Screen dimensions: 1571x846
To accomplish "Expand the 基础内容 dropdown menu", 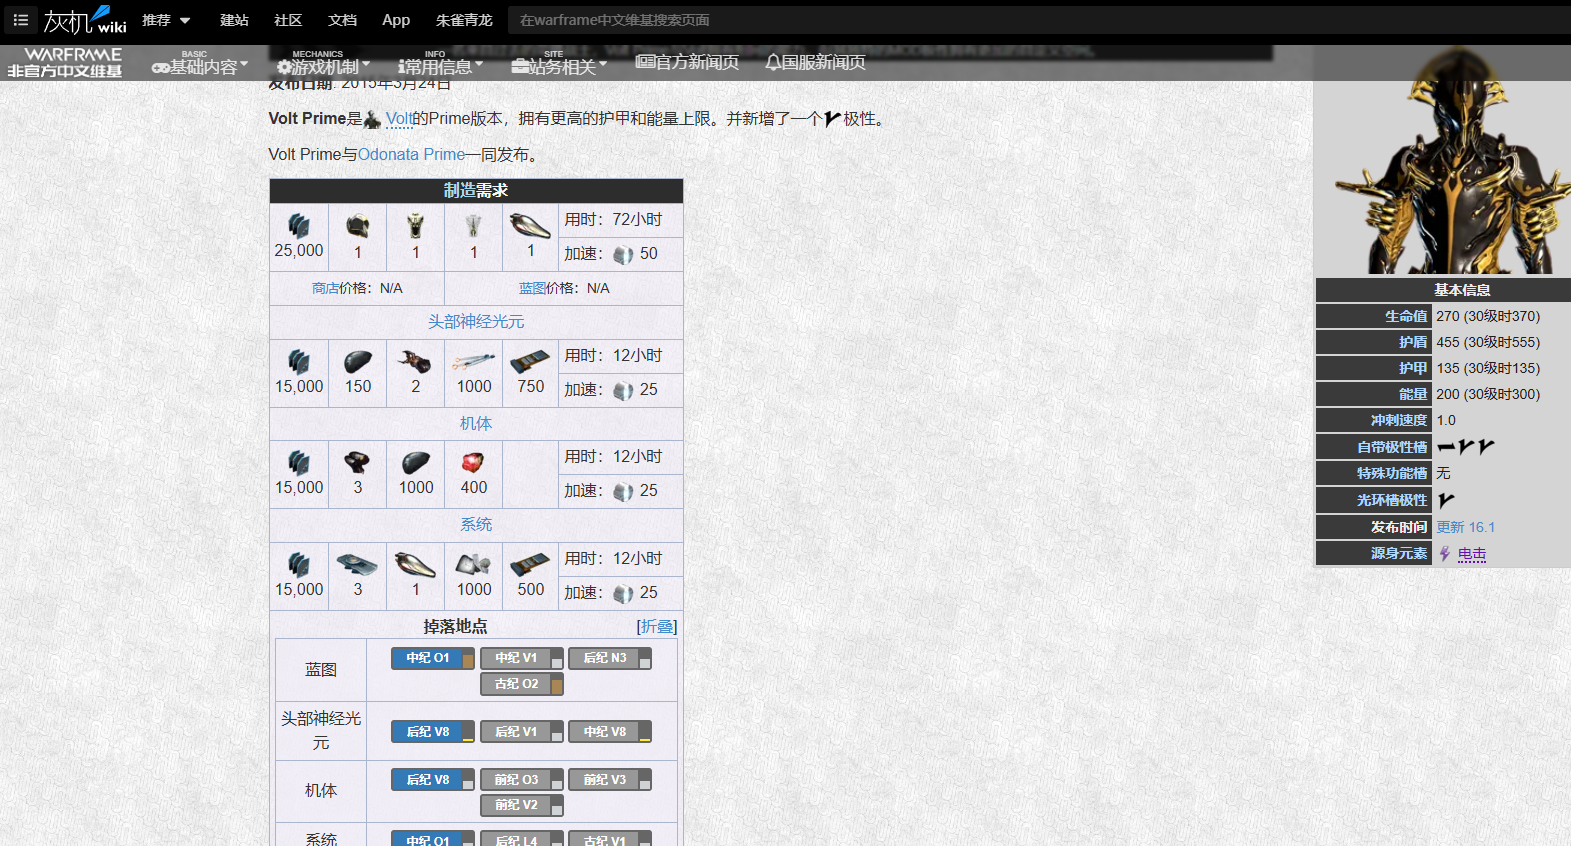I will (x=200, y=66).
